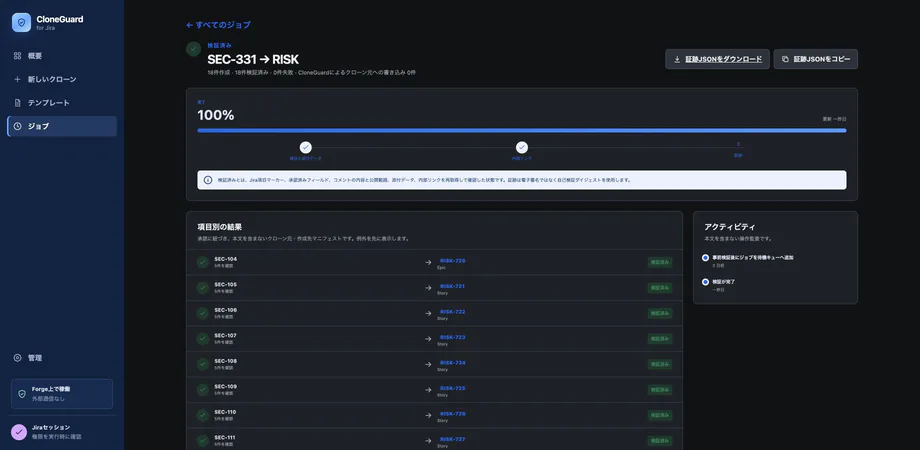Click the 更新 一昨日 timestamp
Image resolution: width=920 pixels, height=450 pixels.
tap(834, 119)
